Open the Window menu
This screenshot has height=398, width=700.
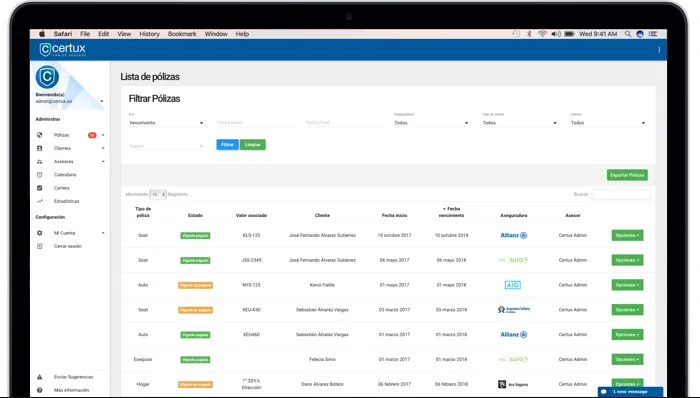point(216,34)
